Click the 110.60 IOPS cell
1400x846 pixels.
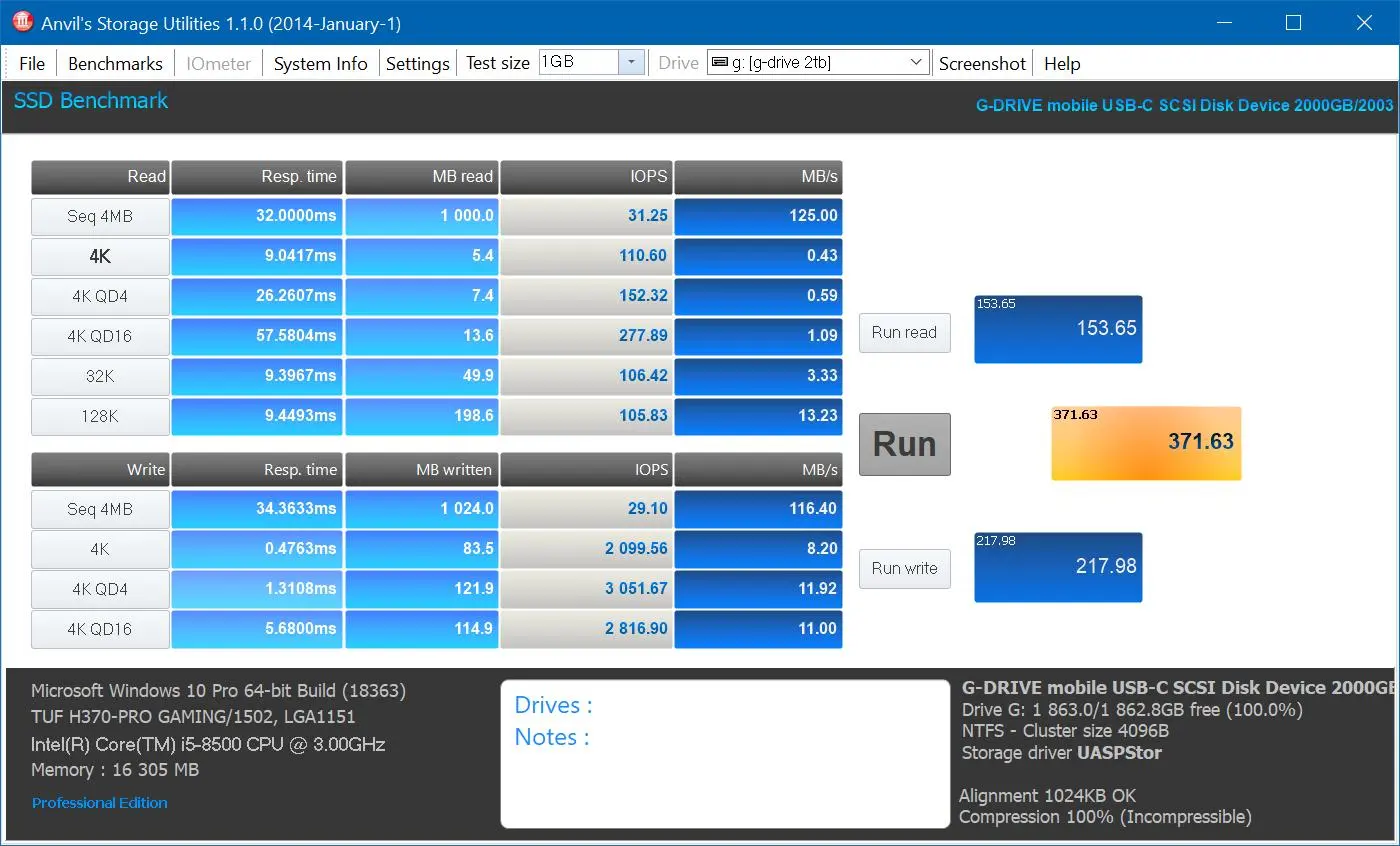tap(587, 256)
